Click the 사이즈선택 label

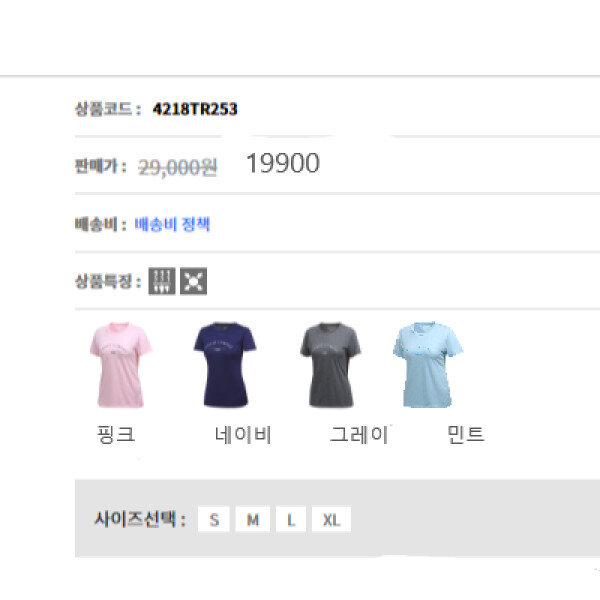[139, 519]
